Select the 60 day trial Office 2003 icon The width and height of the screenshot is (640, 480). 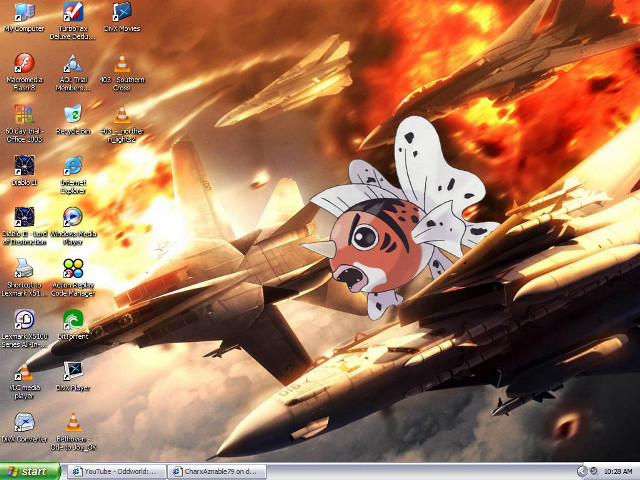(x=24, y=124)
